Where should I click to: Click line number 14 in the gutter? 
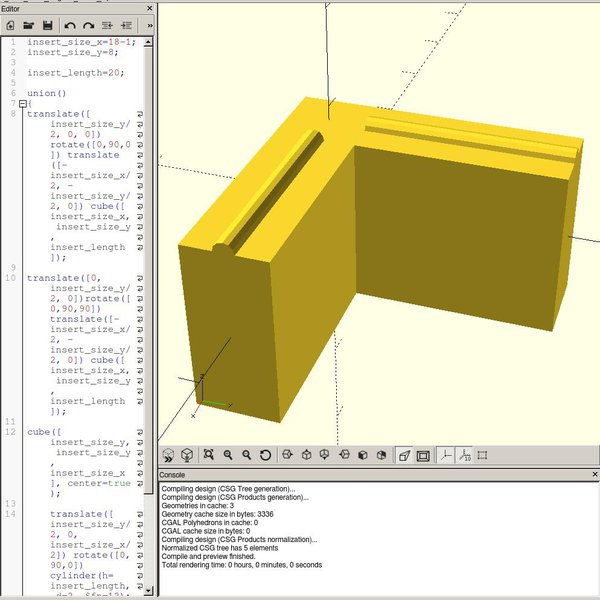coord(10,514)
